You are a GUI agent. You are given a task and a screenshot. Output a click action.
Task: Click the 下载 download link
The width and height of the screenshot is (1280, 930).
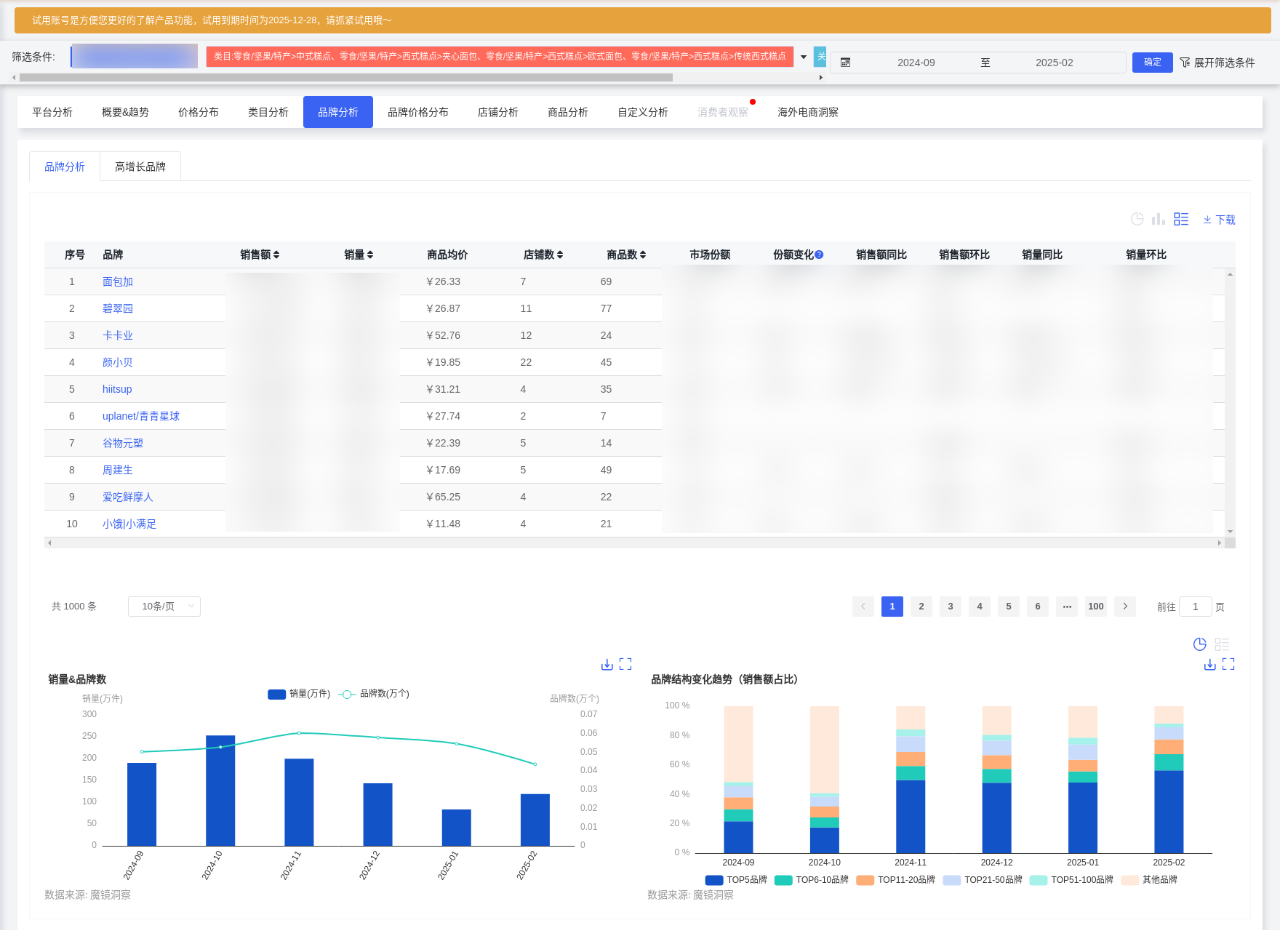pyautogui.click(x=1219, y=219)
